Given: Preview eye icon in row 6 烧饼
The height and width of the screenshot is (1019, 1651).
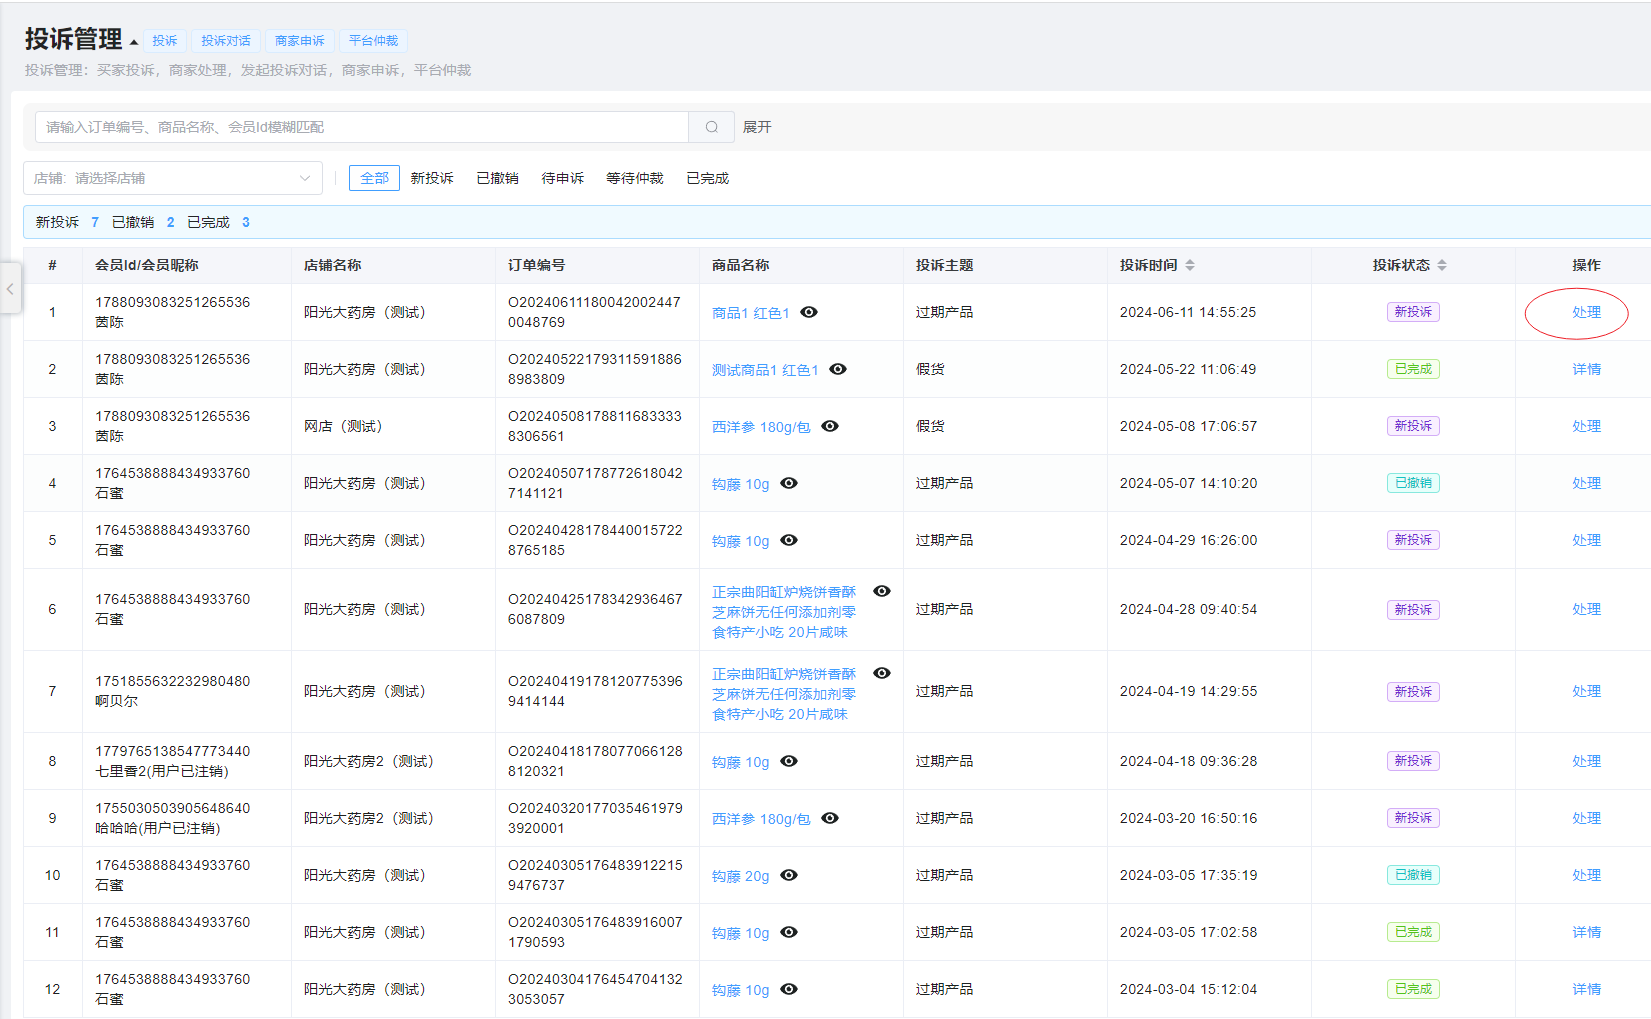Looking at the screenshot, I should [882, 591].
